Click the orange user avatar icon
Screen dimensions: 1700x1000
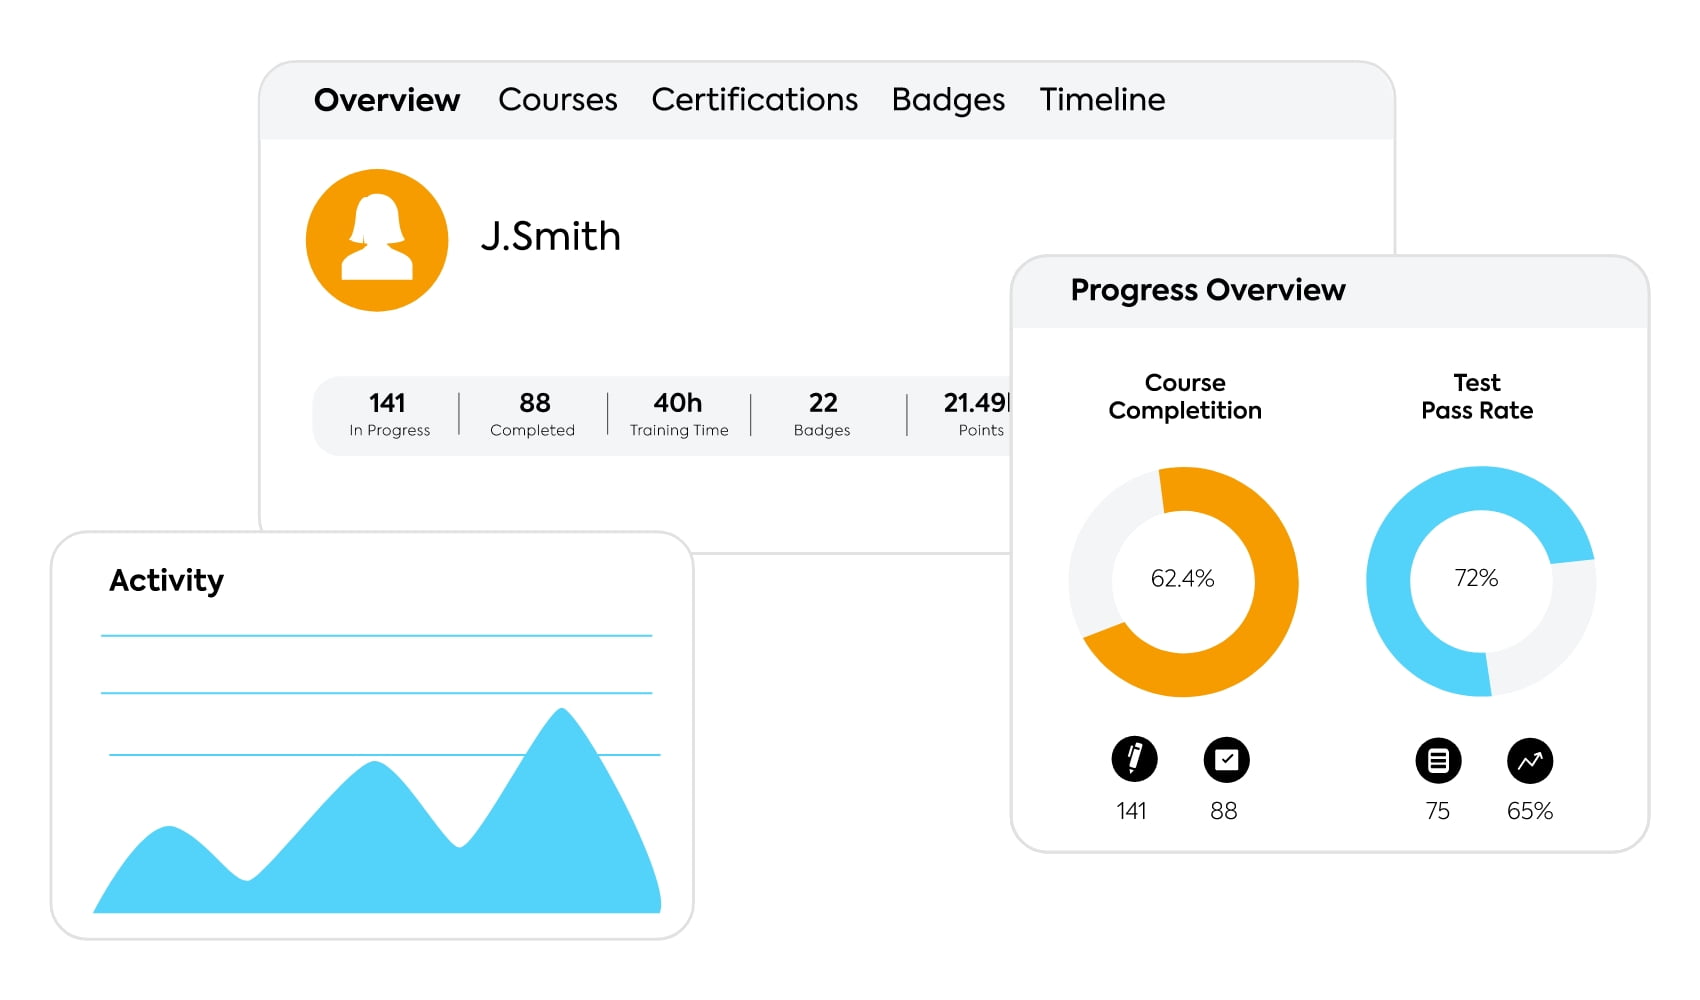377,240
